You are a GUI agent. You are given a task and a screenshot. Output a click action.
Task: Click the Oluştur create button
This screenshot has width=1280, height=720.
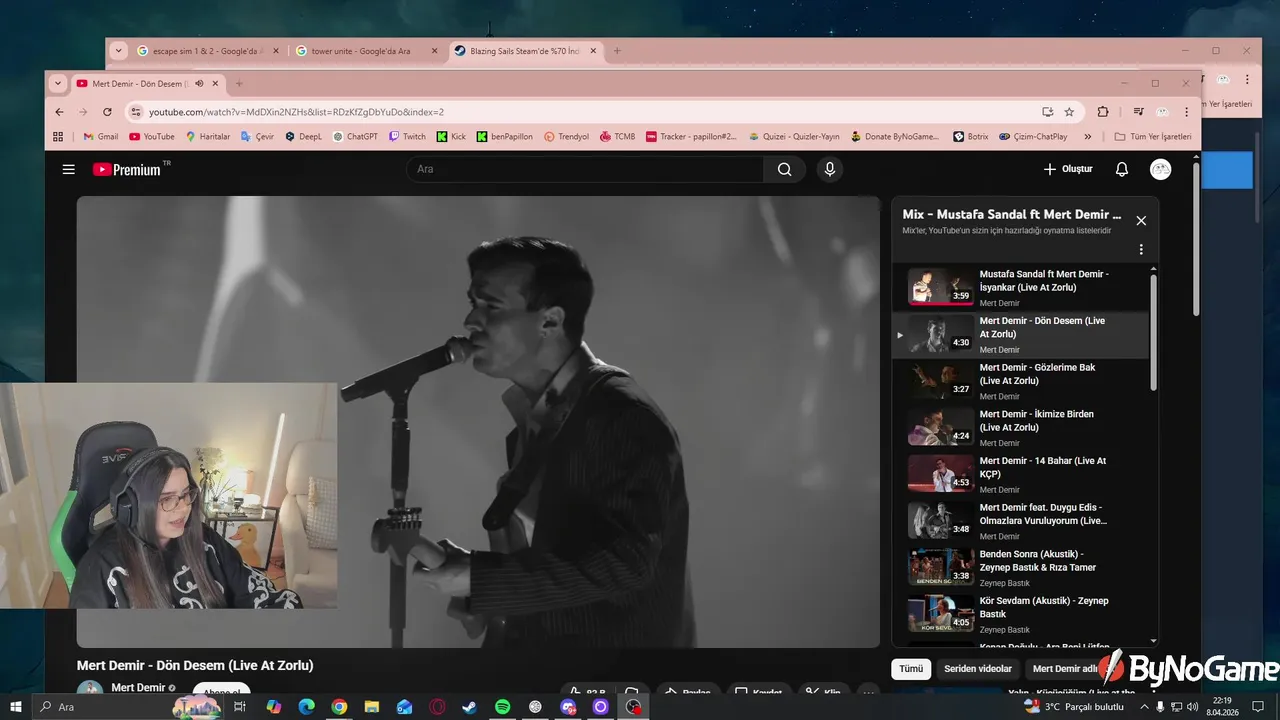(1068, 169)
